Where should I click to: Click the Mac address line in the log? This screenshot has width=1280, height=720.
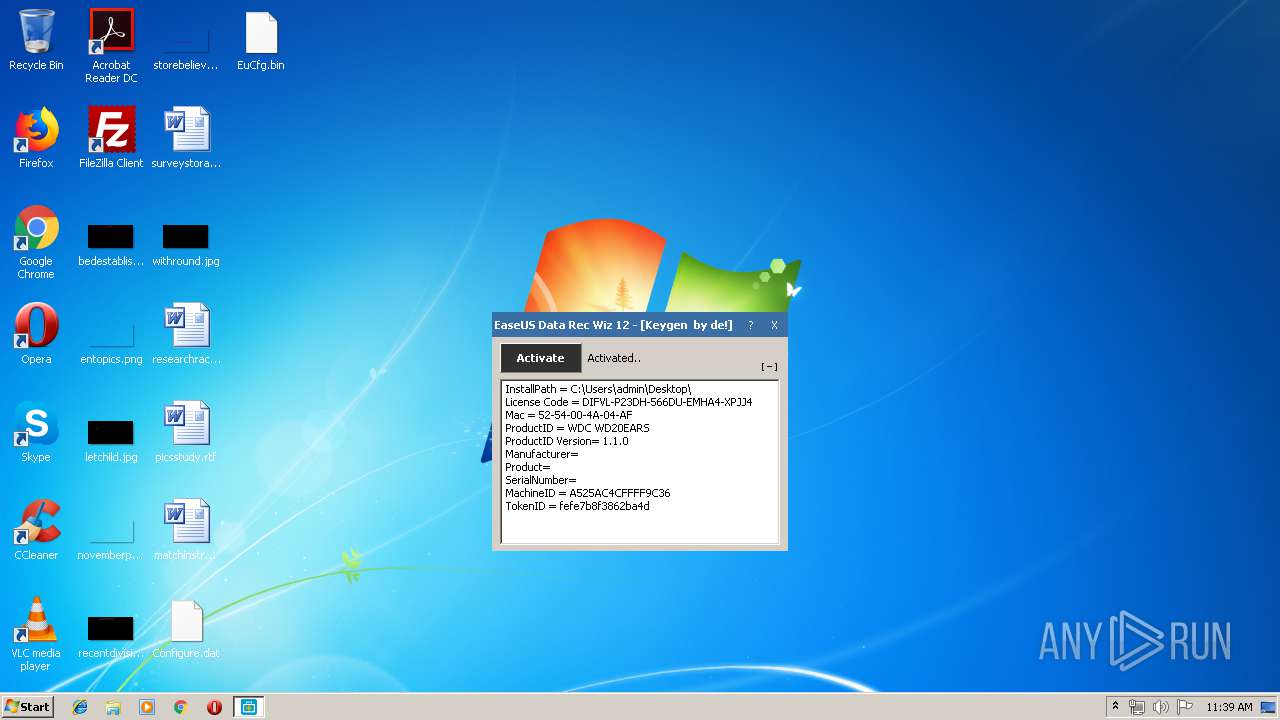568,415
